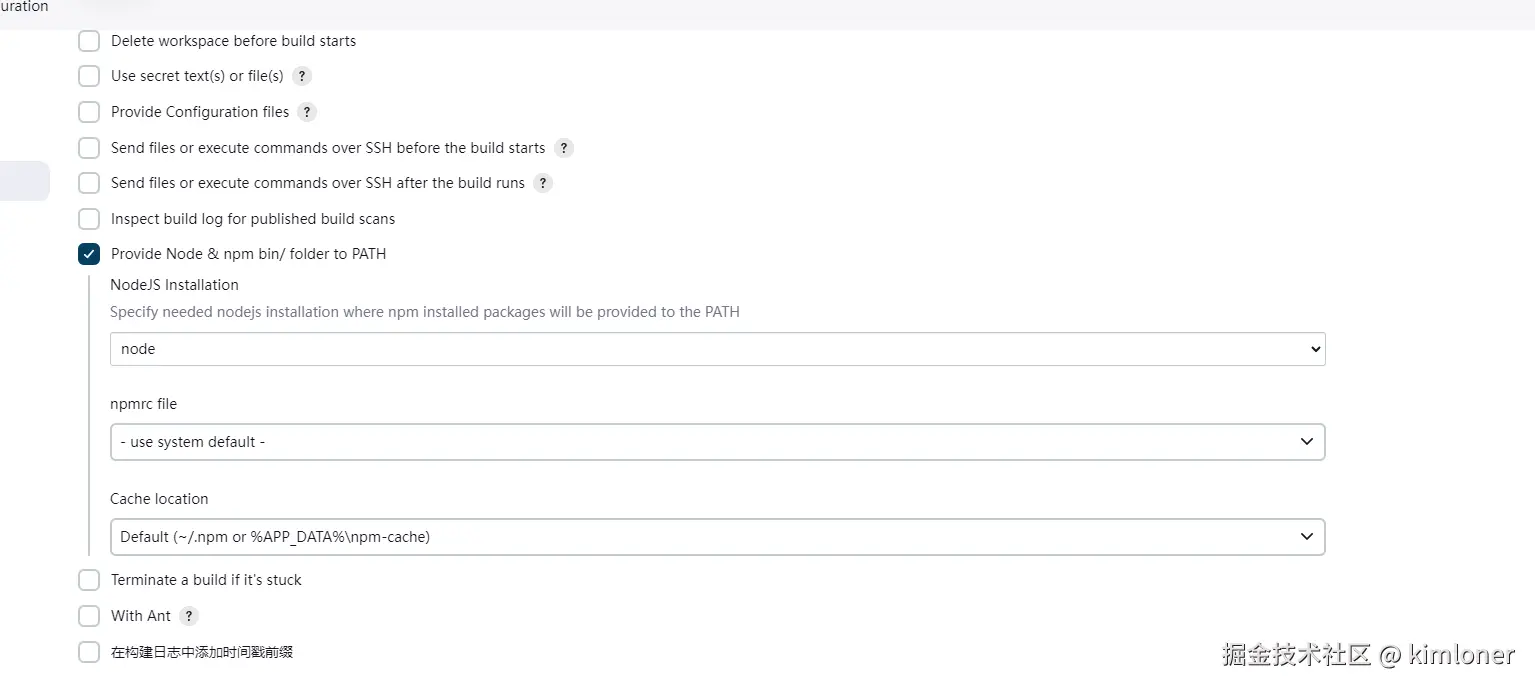Viewport: 1535px width, 689px height.
Task: Enable the With Ant checkbox
Action: tap(89, 616)
